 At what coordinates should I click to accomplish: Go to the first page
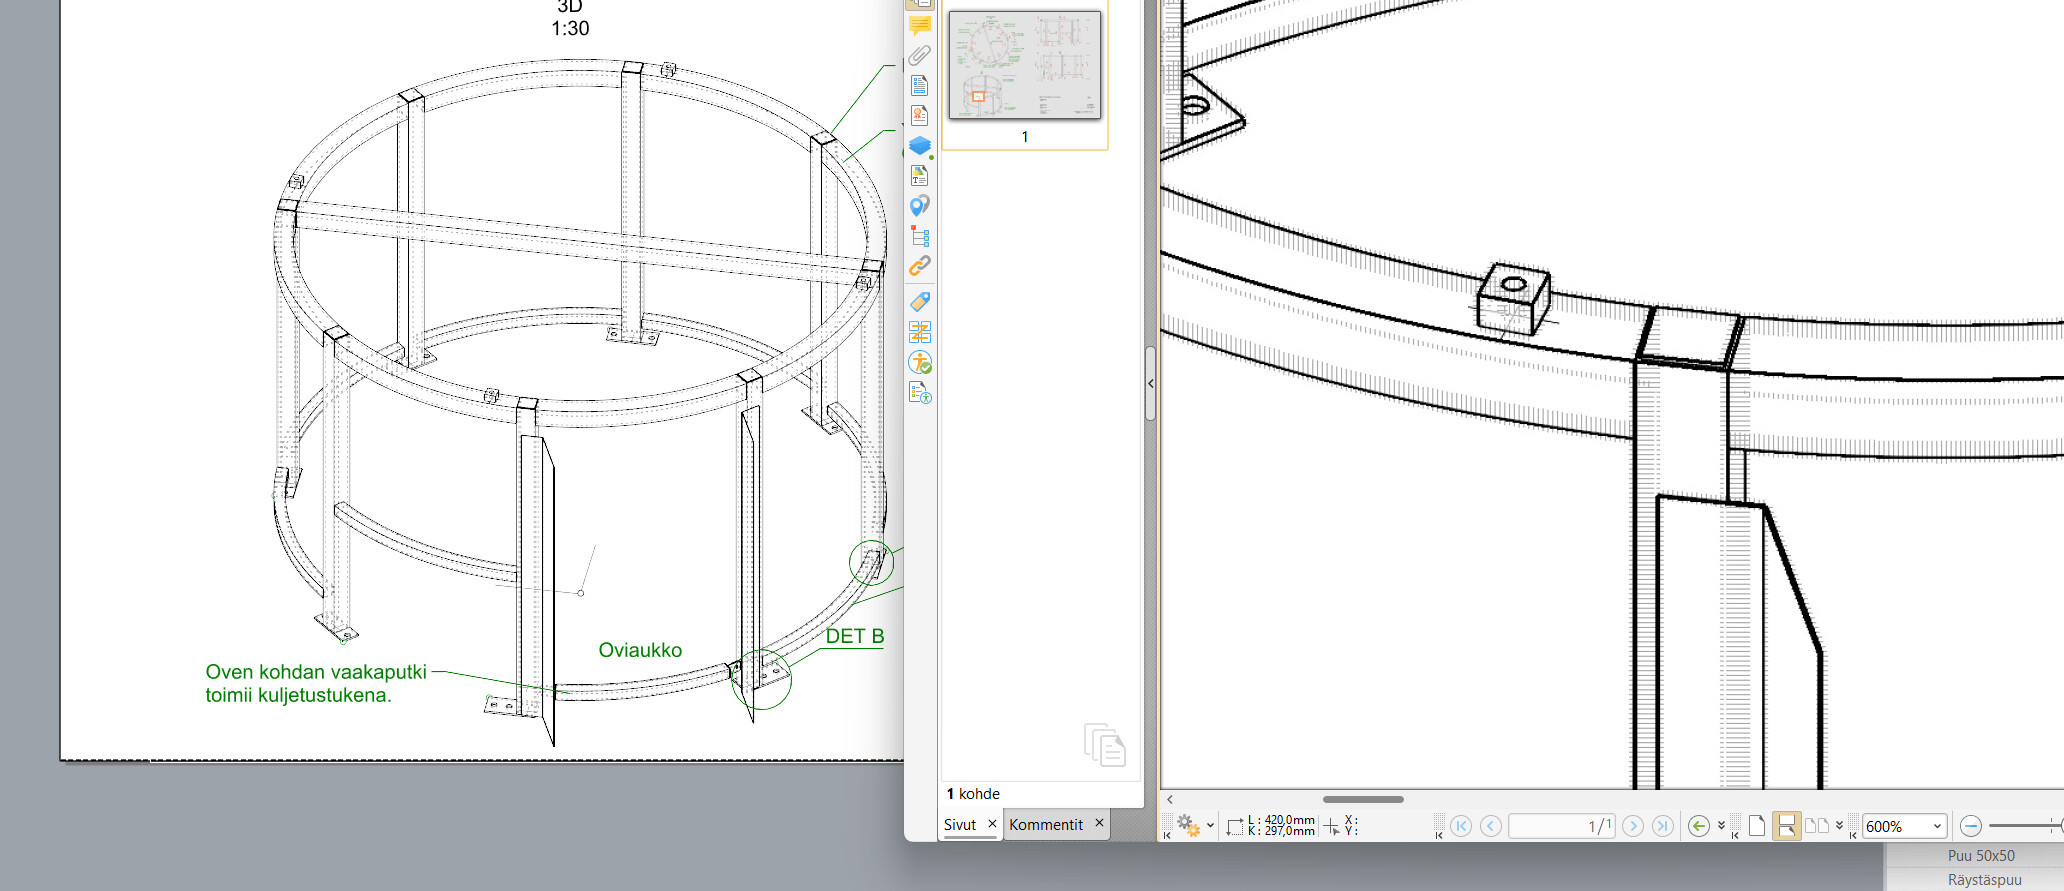point(1461,826)
